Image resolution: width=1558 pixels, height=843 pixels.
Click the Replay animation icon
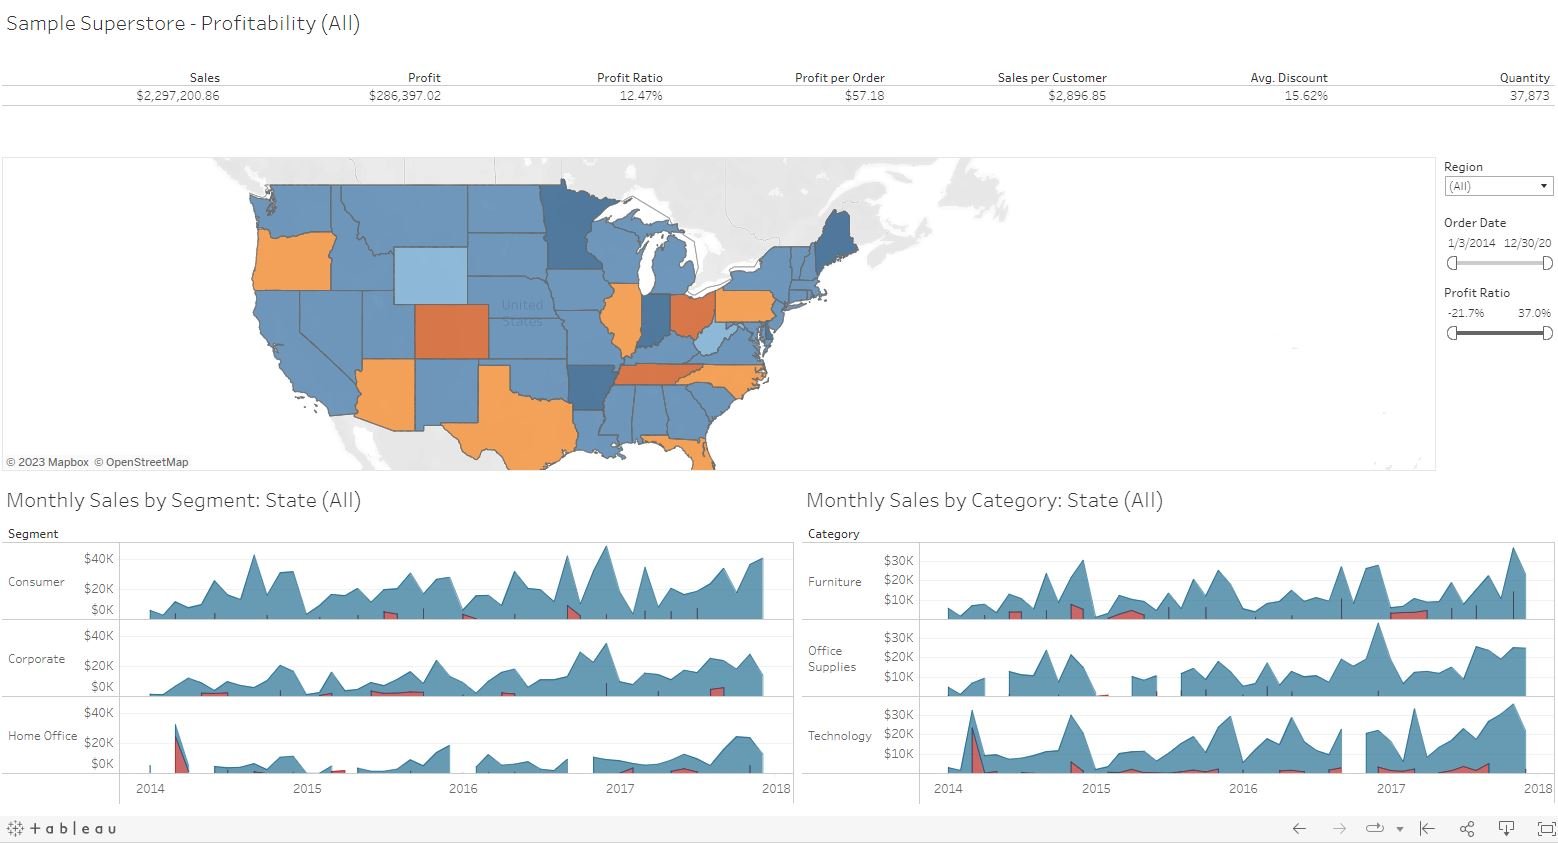1374,828
